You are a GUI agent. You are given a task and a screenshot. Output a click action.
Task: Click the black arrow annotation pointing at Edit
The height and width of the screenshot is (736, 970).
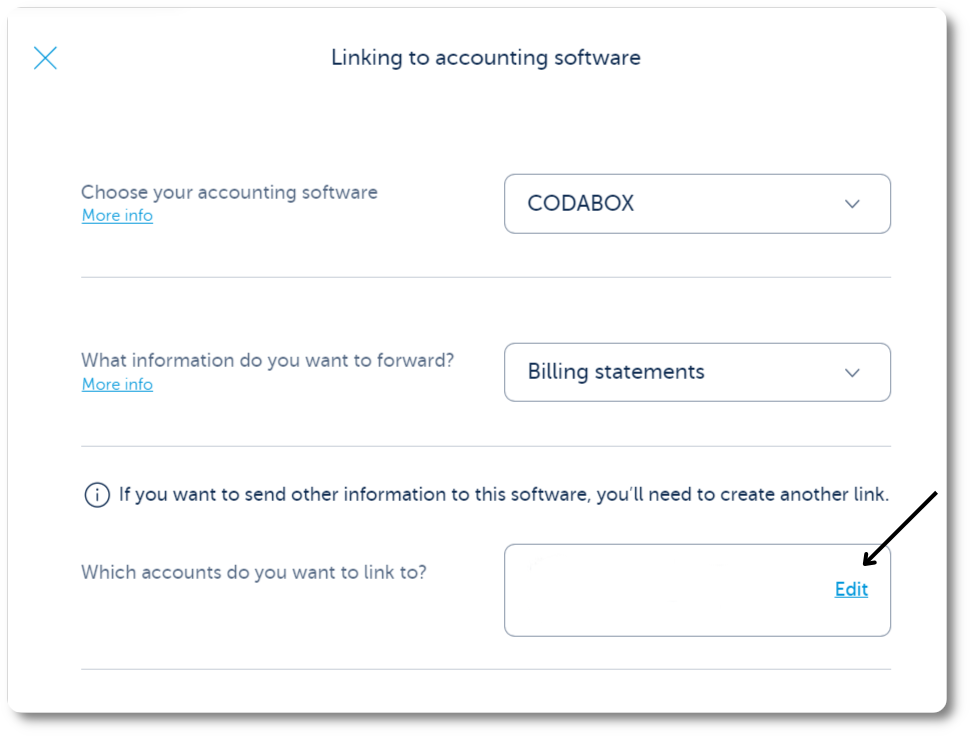tap(900, 528)
